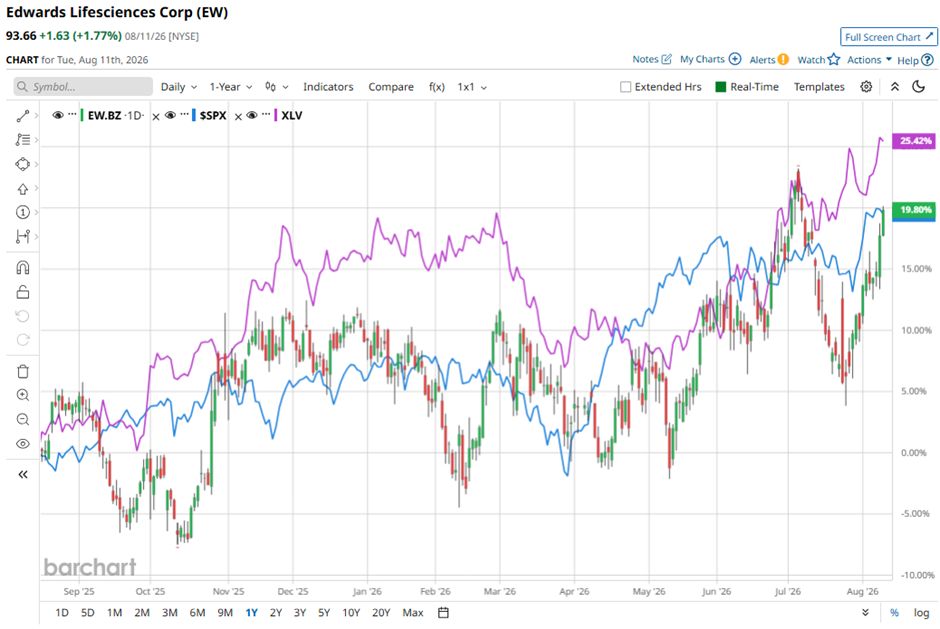The width and height of the screenshot is (940, 629).
Task: Select the 1Y time range
Action: click(251, 612)
